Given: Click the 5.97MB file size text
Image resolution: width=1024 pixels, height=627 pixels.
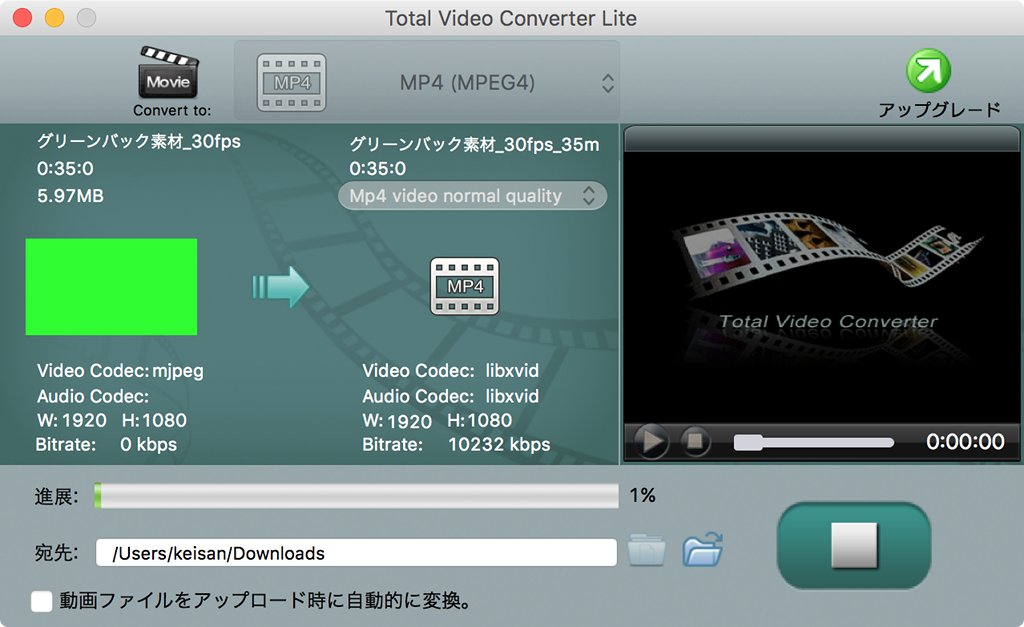Looking at the screenshot, I should click(71, 196).
